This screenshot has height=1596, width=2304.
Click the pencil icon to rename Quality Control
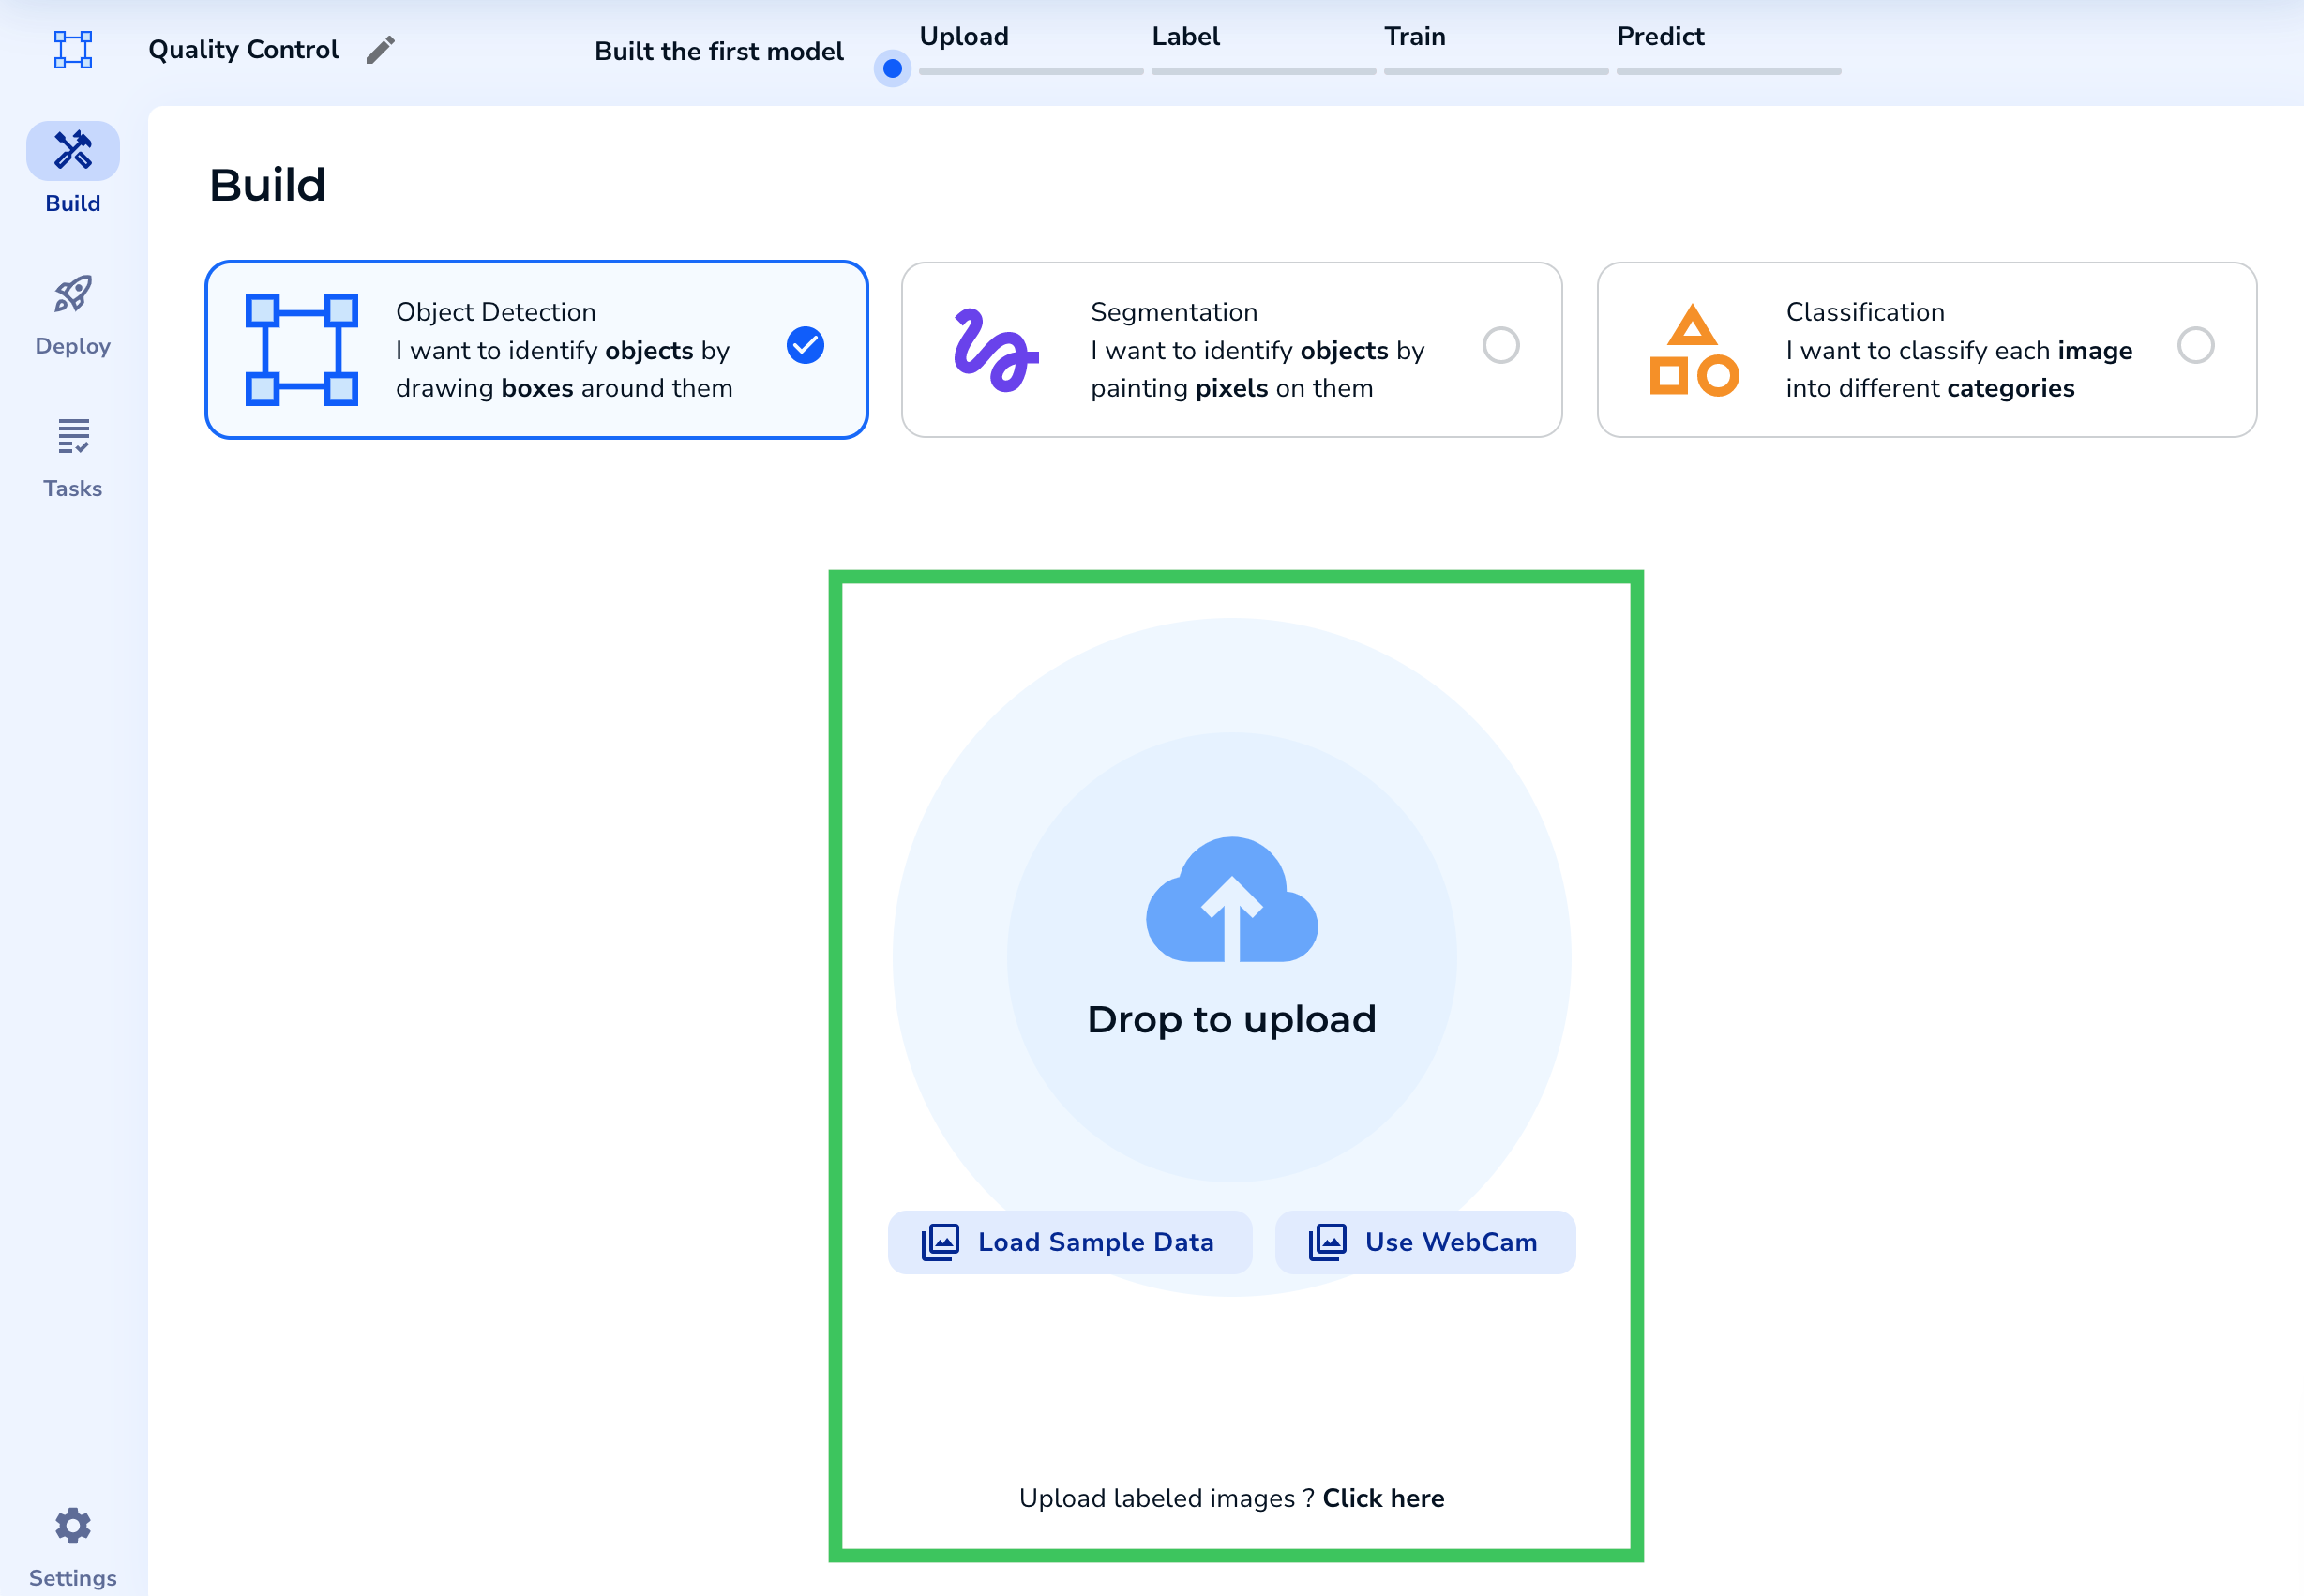380,50
